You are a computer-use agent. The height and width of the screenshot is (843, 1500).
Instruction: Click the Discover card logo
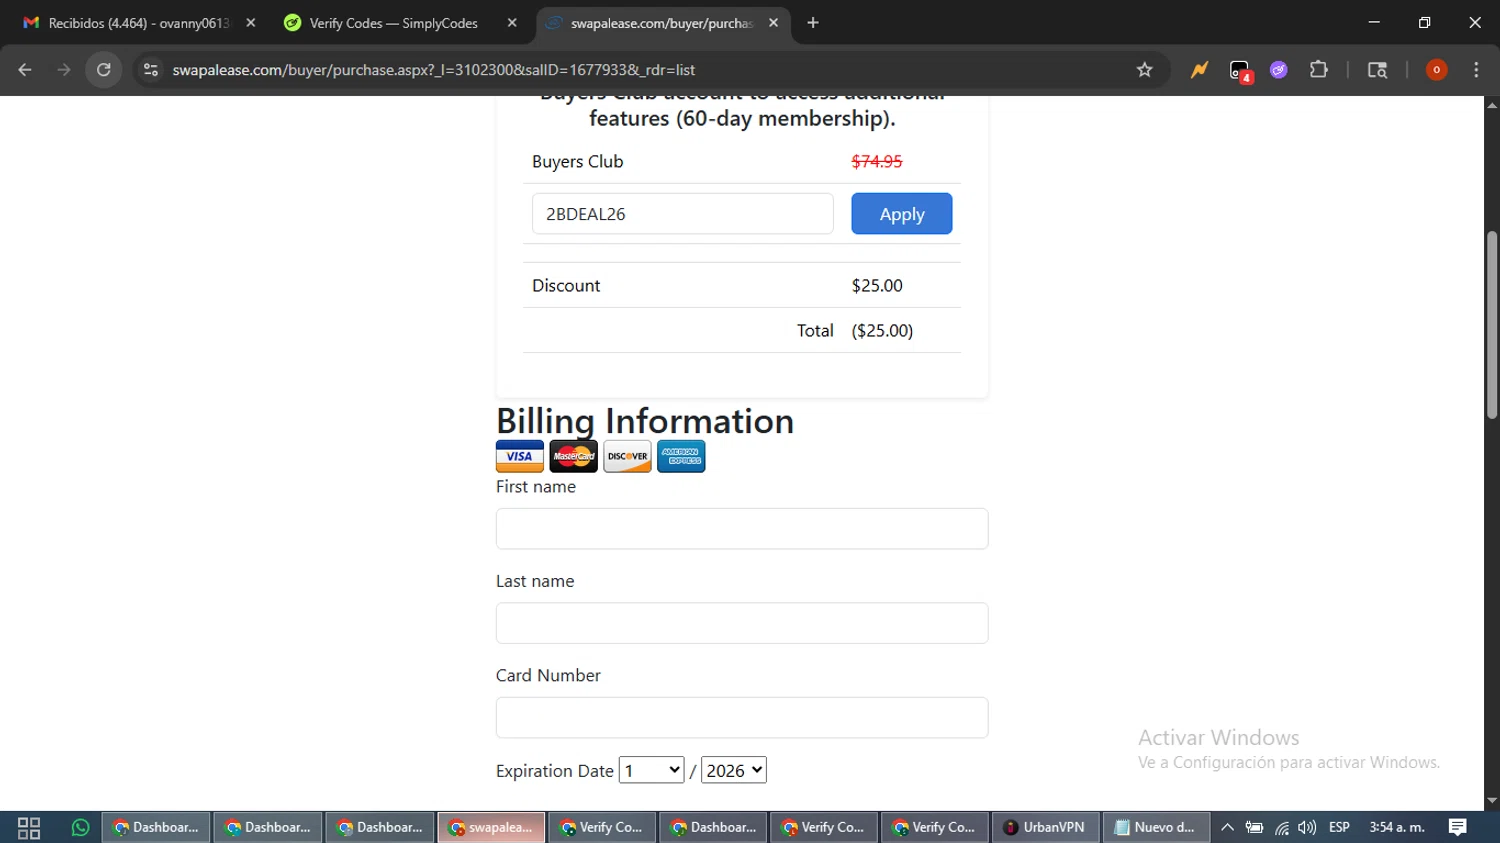pos(627,456)
